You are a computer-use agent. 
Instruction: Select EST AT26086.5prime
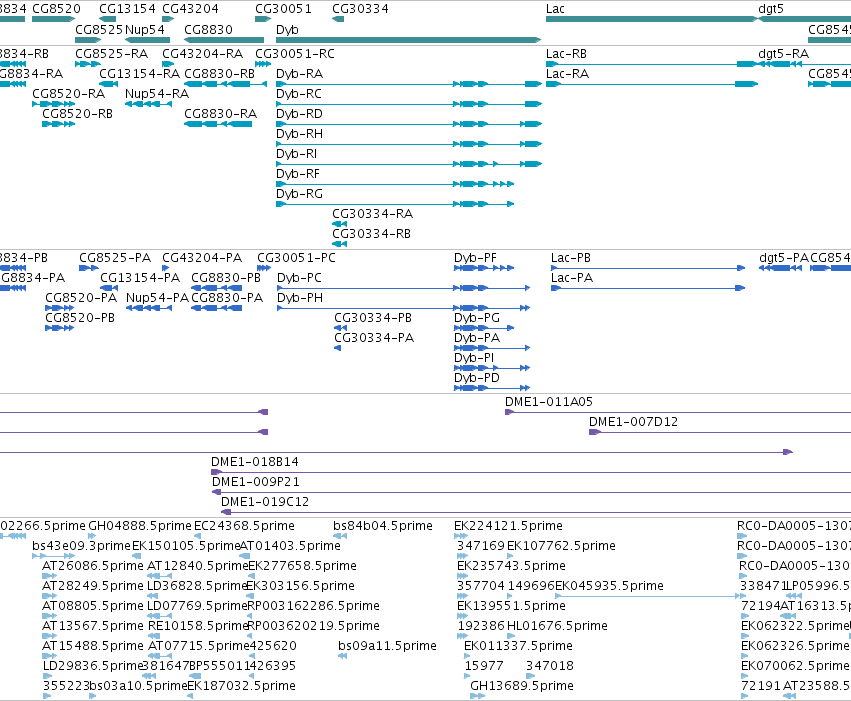pos(93,566)
